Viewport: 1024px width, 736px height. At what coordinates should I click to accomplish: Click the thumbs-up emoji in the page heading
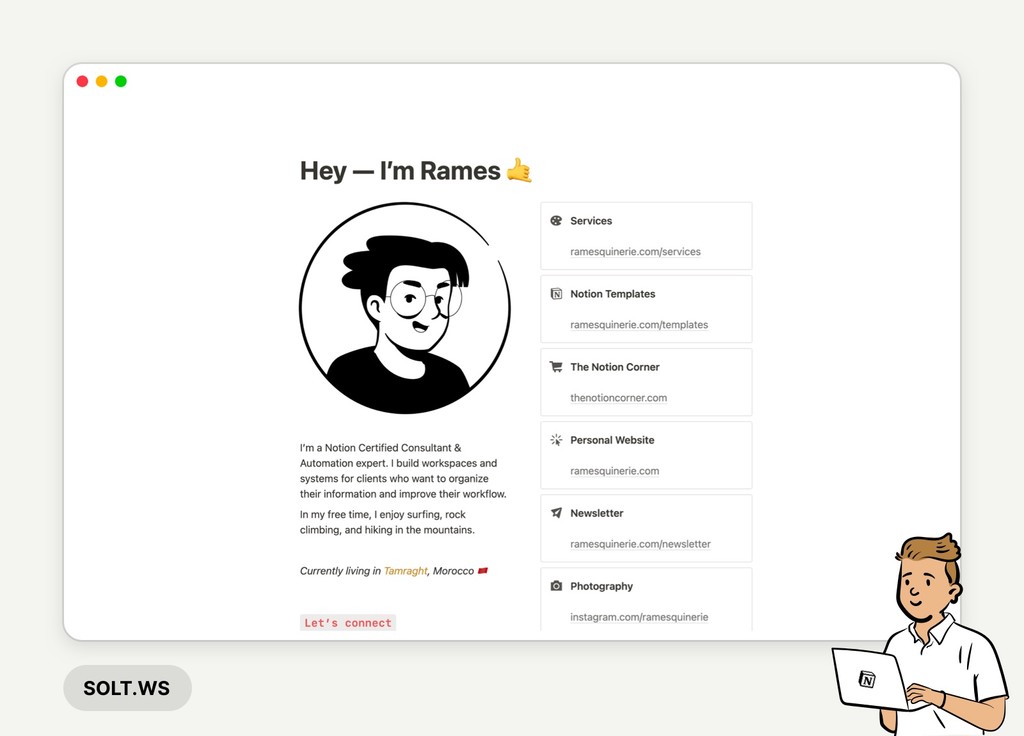pyautogui.click(x=520, y=170)
